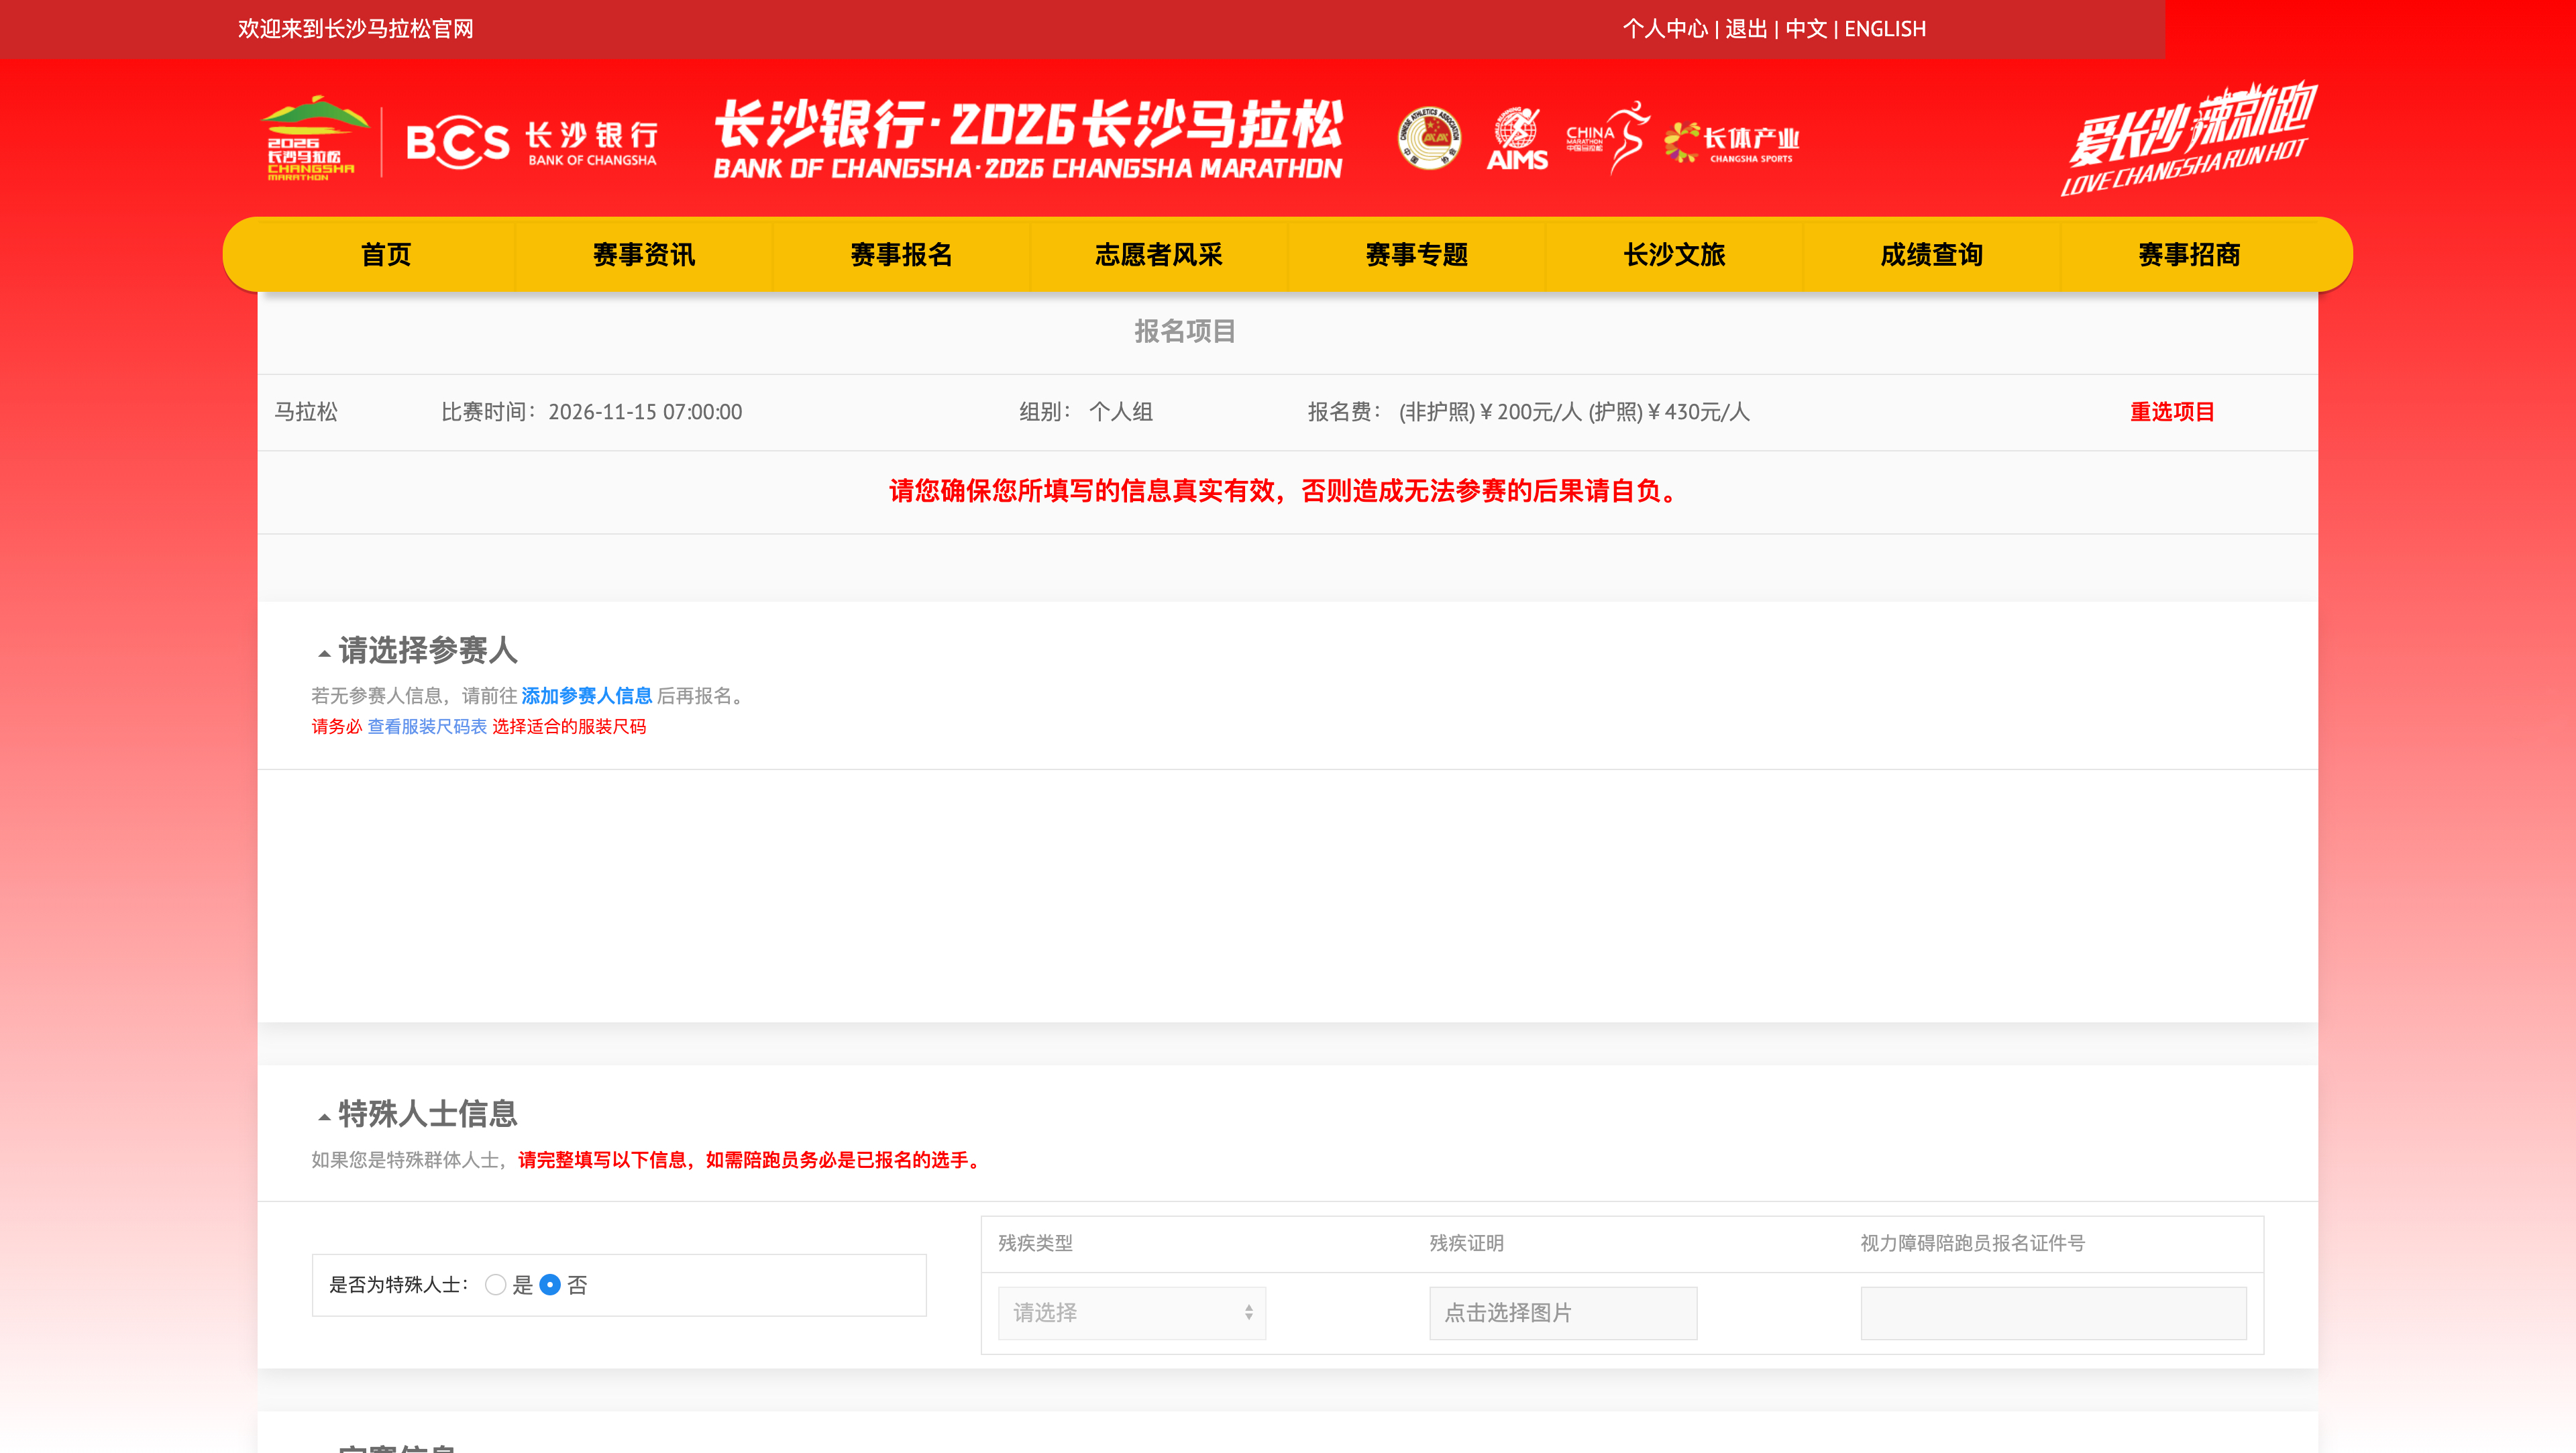2576x1453 pixels.
Task: Select 否 for 是否为特殊人士
Action: (550, 1285)
